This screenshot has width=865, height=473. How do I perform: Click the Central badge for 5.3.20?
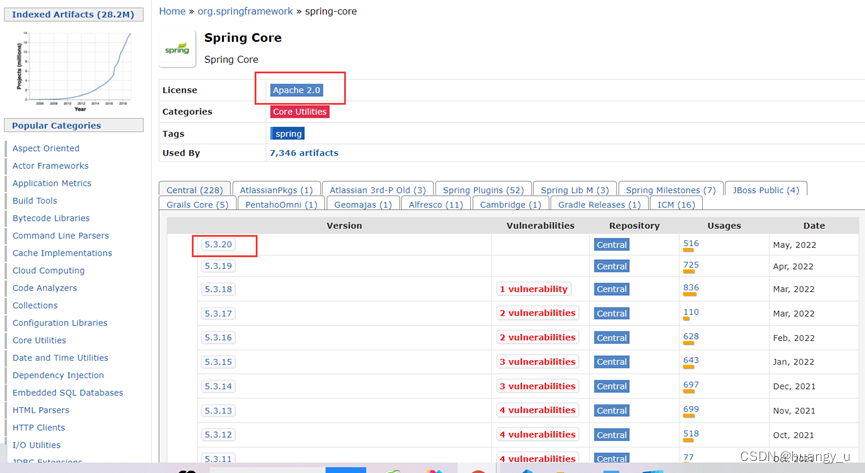[612, 245]
